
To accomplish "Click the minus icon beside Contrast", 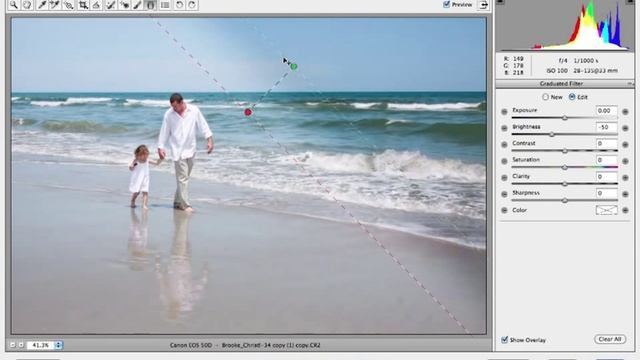I will 504,144.
